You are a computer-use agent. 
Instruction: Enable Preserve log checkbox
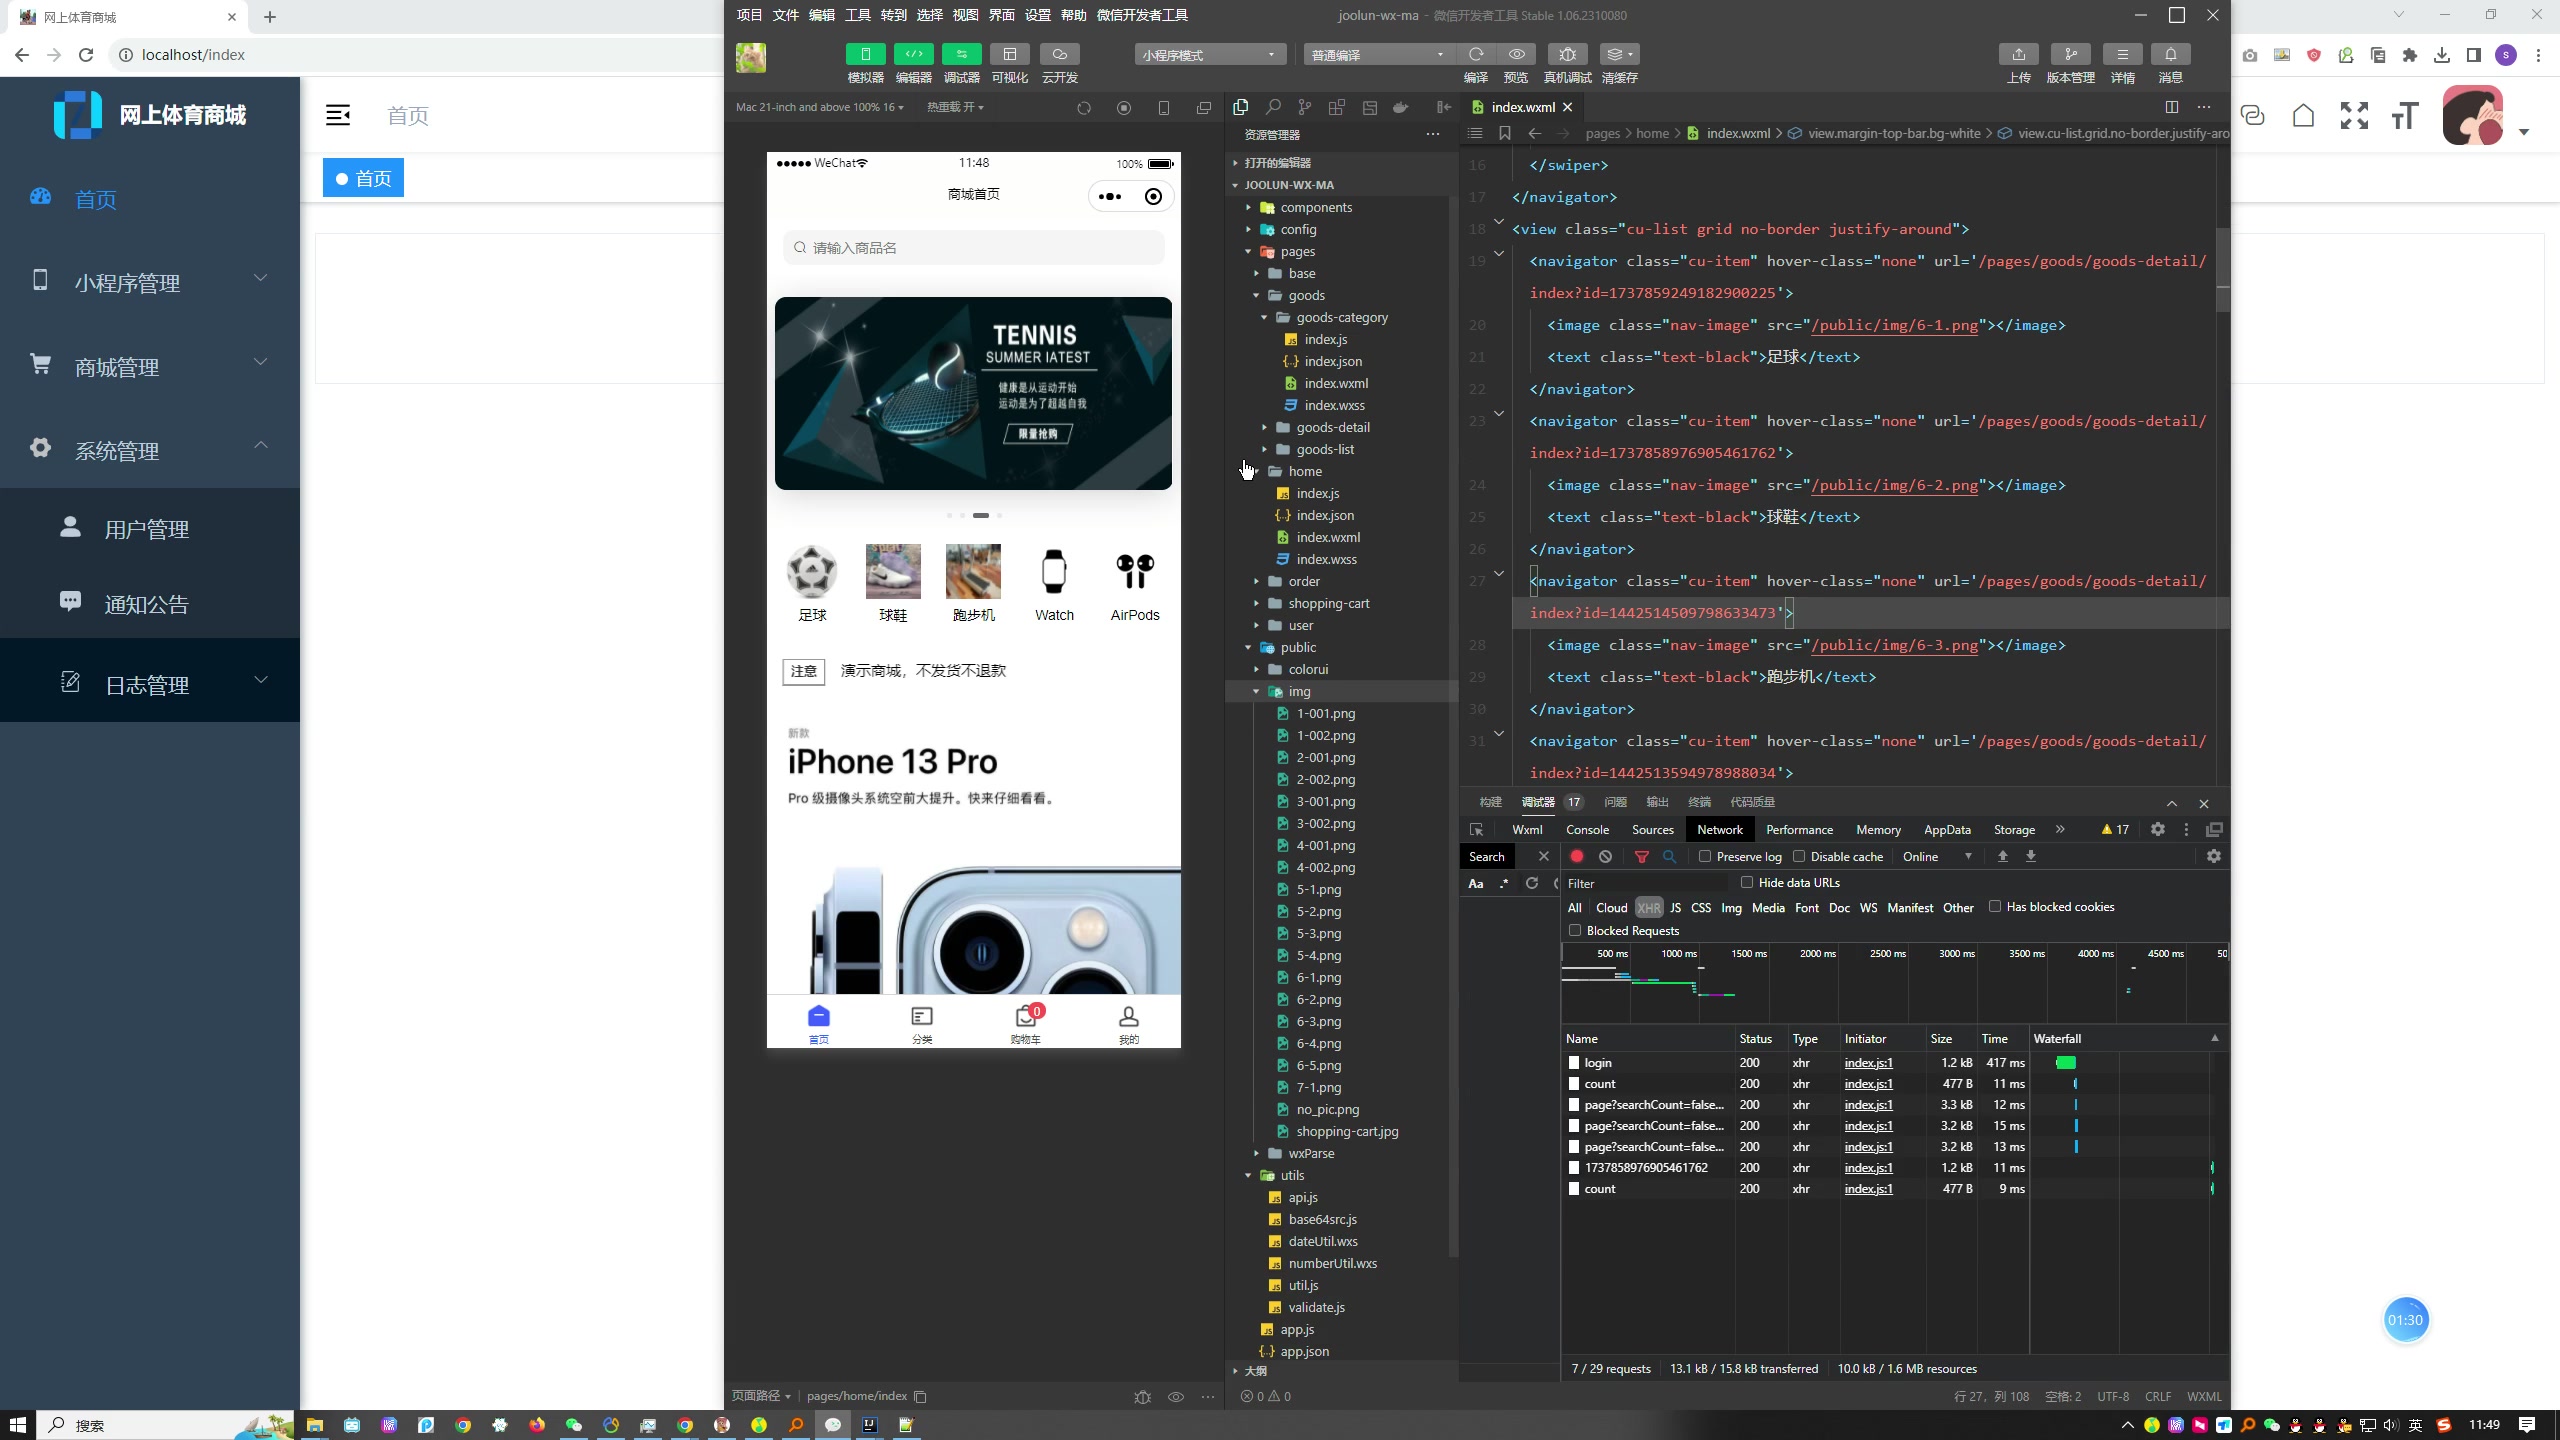[1705, 856]
